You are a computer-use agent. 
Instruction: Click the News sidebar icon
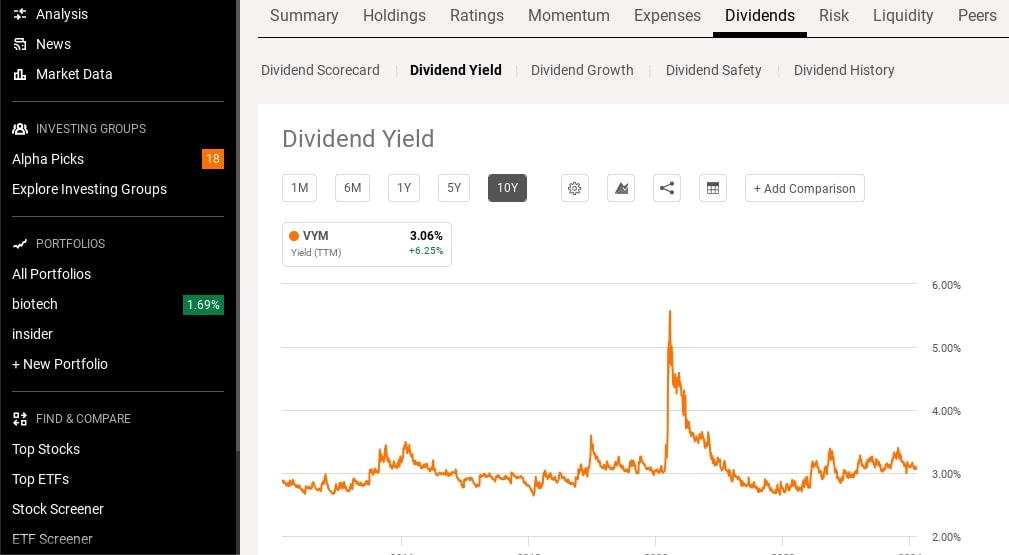coord(20,44)
